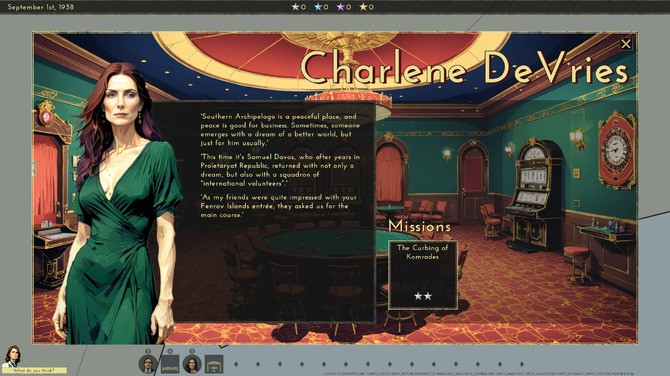
Task: Click the two-star mission difficulty rating
Action: (423, 296)
